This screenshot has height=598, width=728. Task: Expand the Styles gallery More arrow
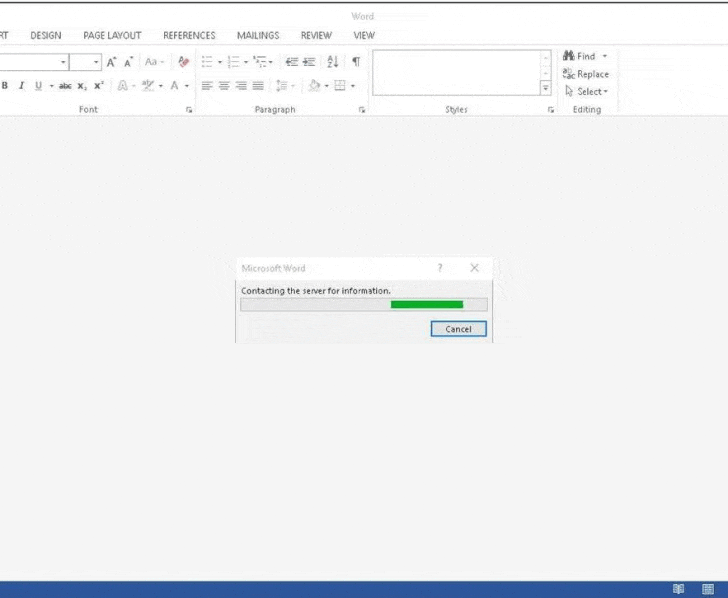[546, 88]
